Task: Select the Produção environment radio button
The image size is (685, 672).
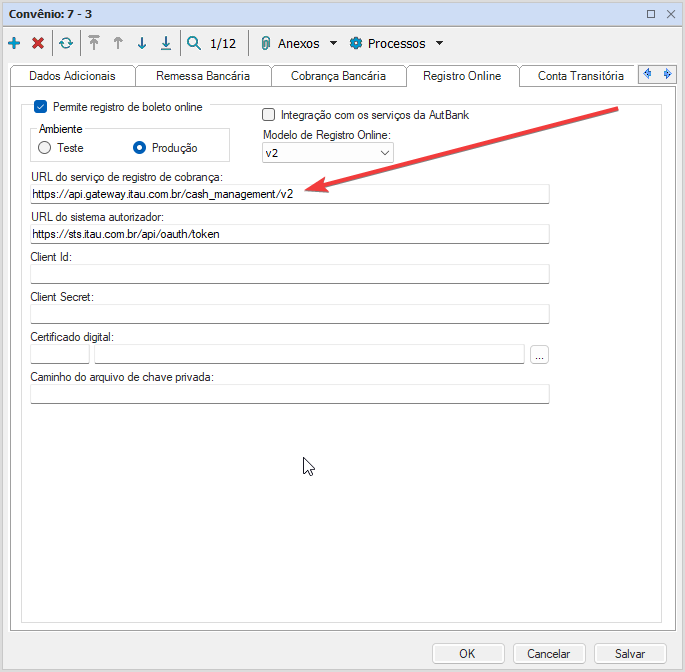Action: [139, 148]
